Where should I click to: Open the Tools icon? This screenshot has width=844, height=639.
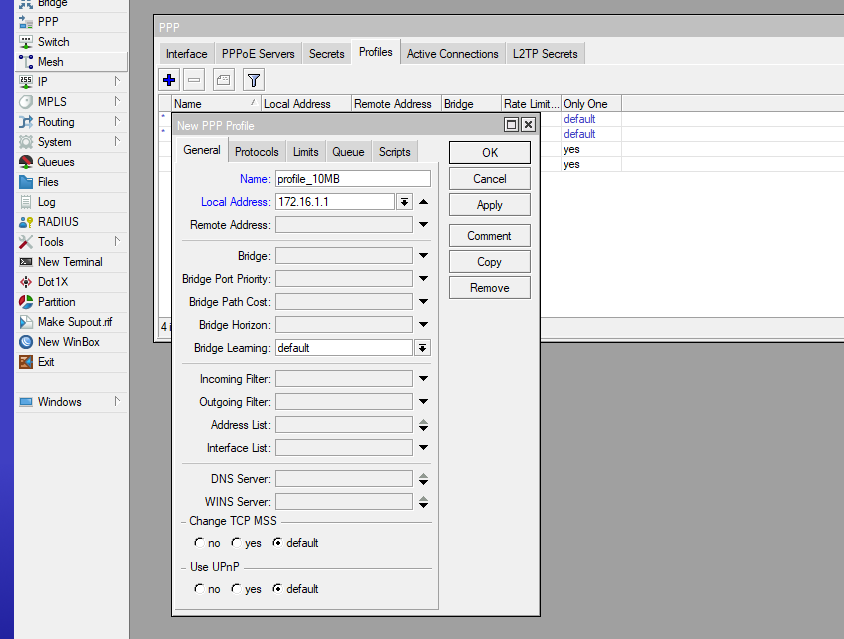26,242
